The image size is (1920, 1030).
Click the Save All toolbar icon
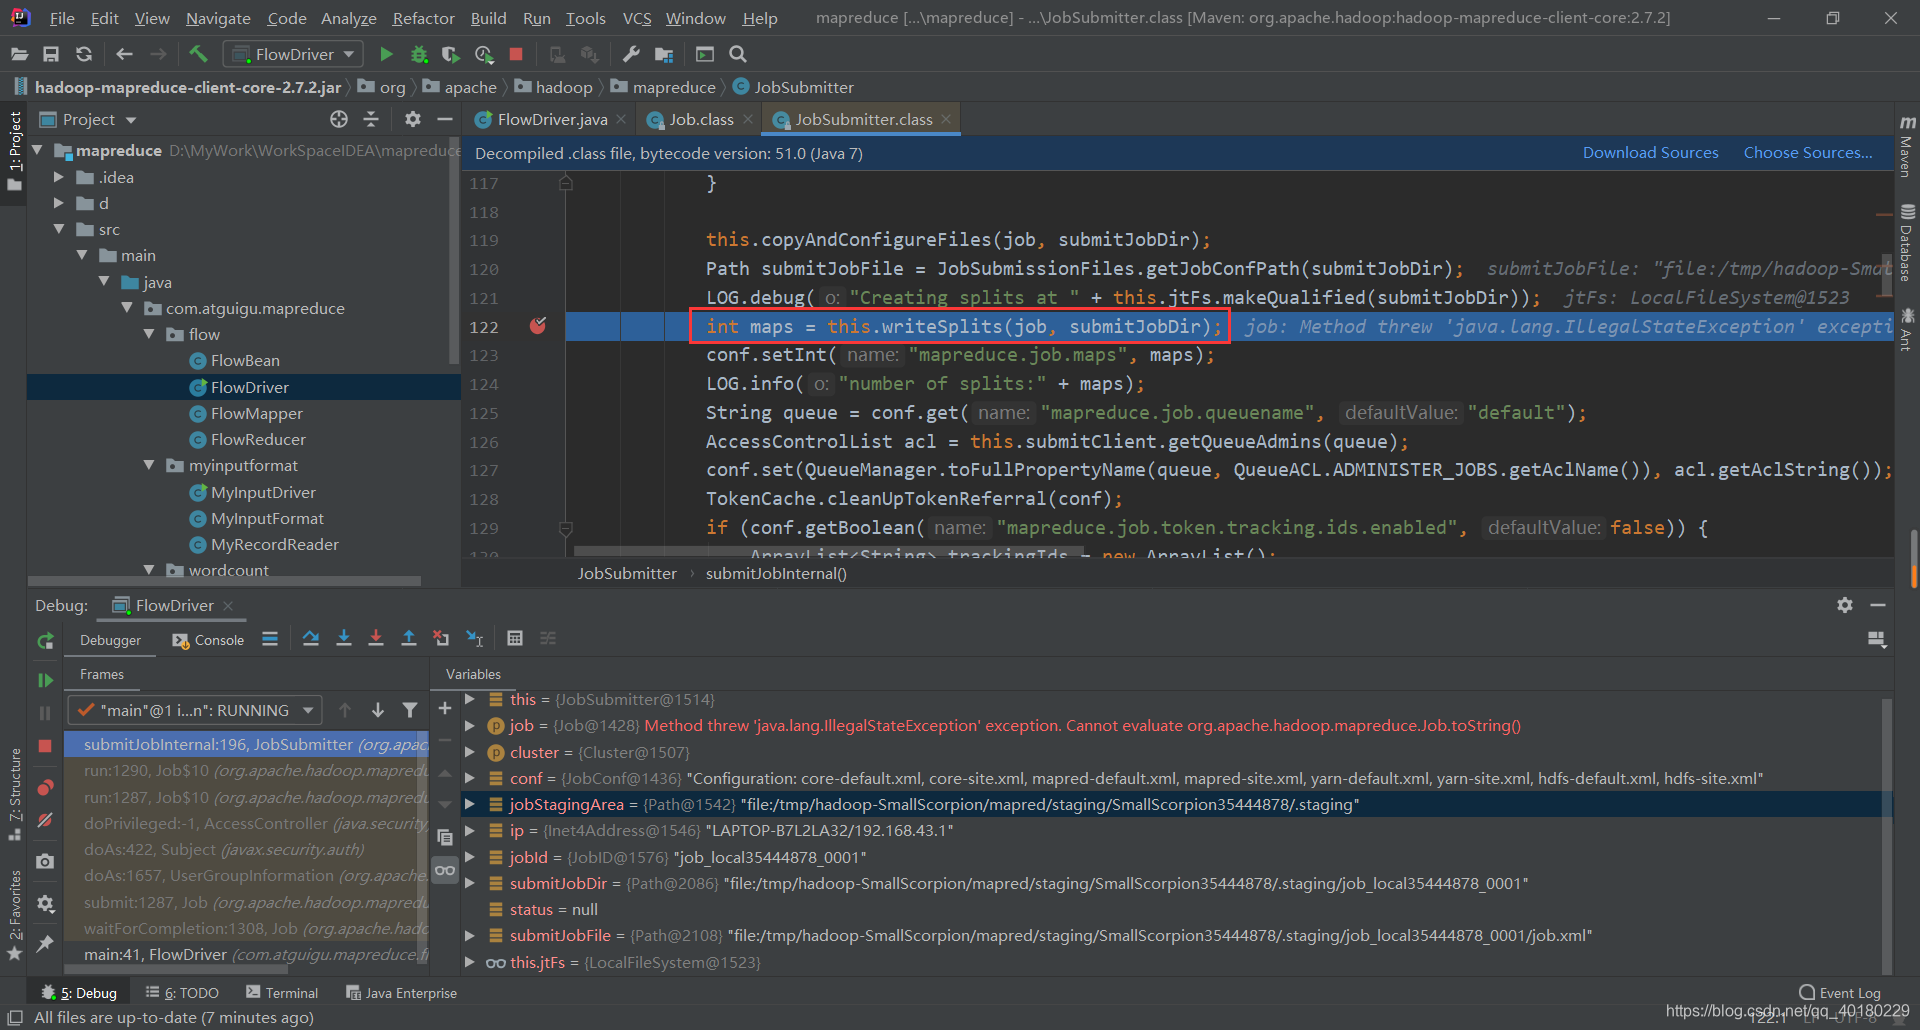51,54
